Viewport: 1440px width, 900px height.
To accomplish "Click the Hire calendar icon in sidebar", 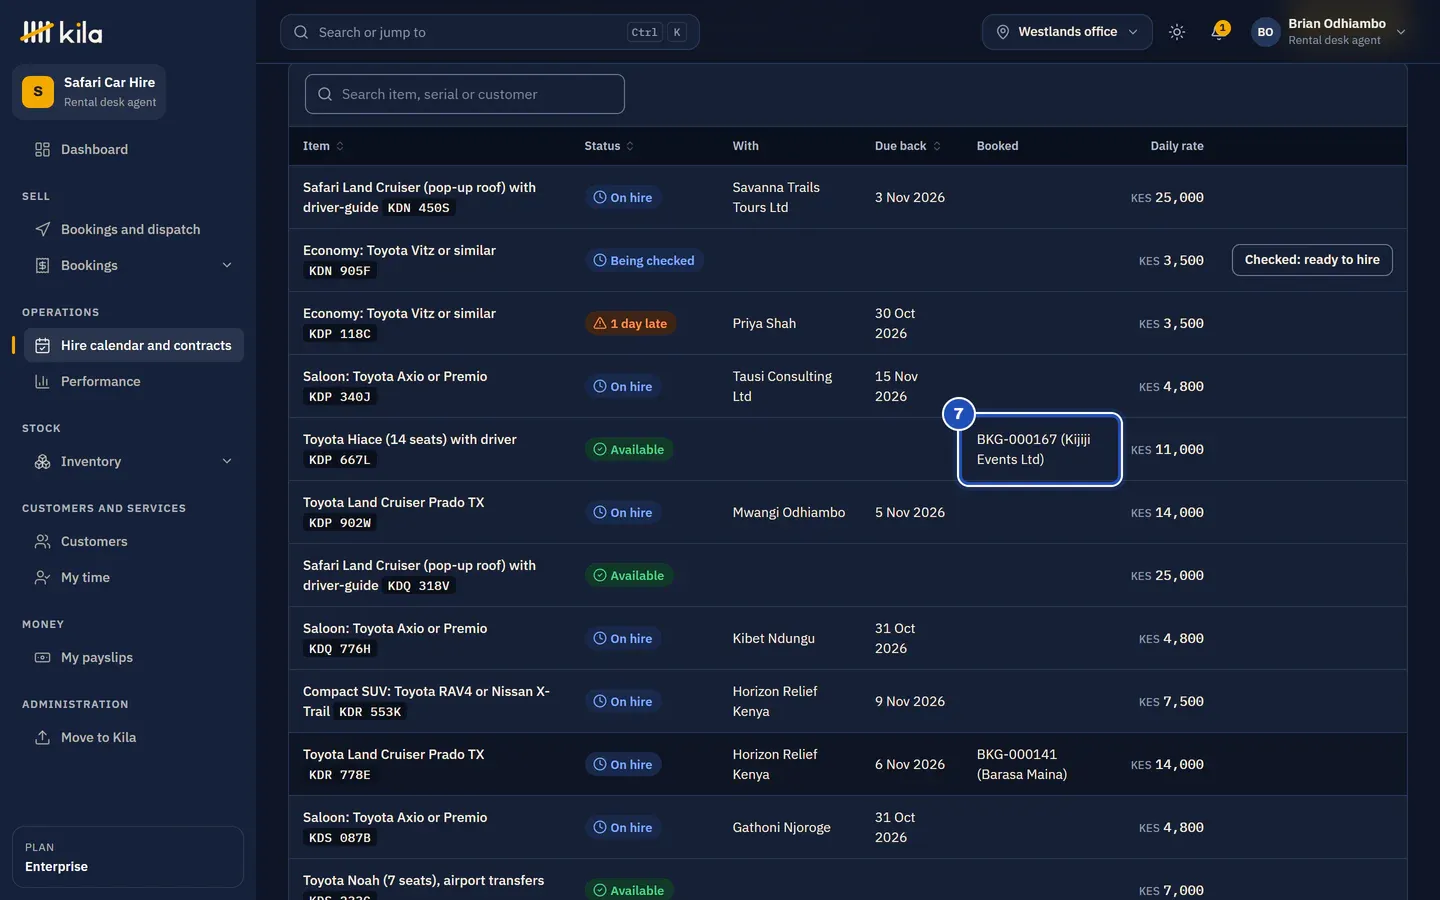I will coord(42,345).
